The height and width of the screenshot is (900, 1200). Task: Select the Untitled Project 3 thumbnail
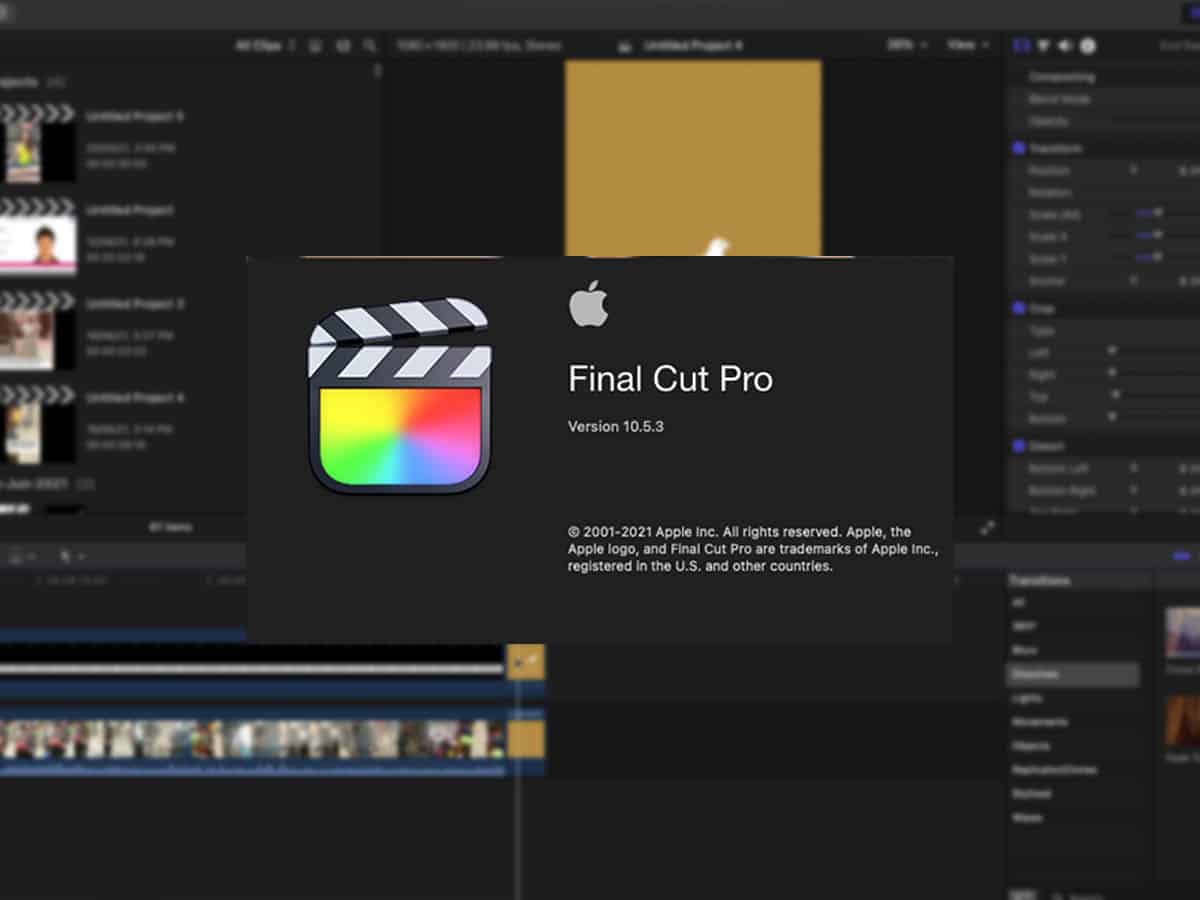[37, 332]
